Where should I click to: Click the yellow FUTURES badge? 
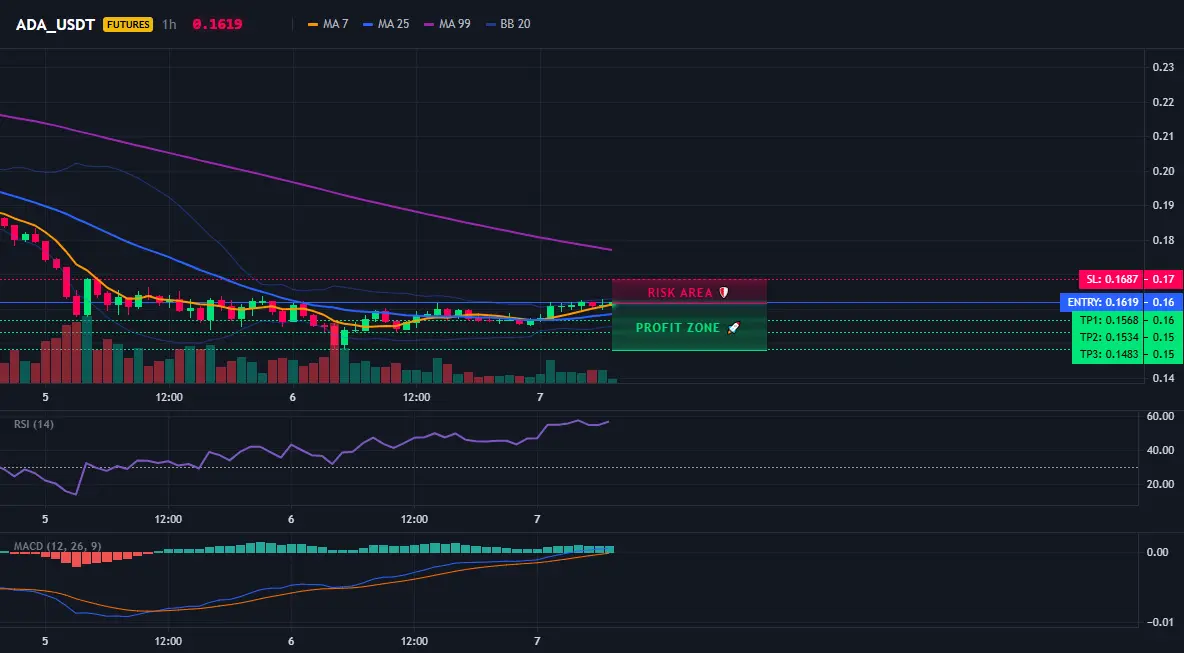128,24
